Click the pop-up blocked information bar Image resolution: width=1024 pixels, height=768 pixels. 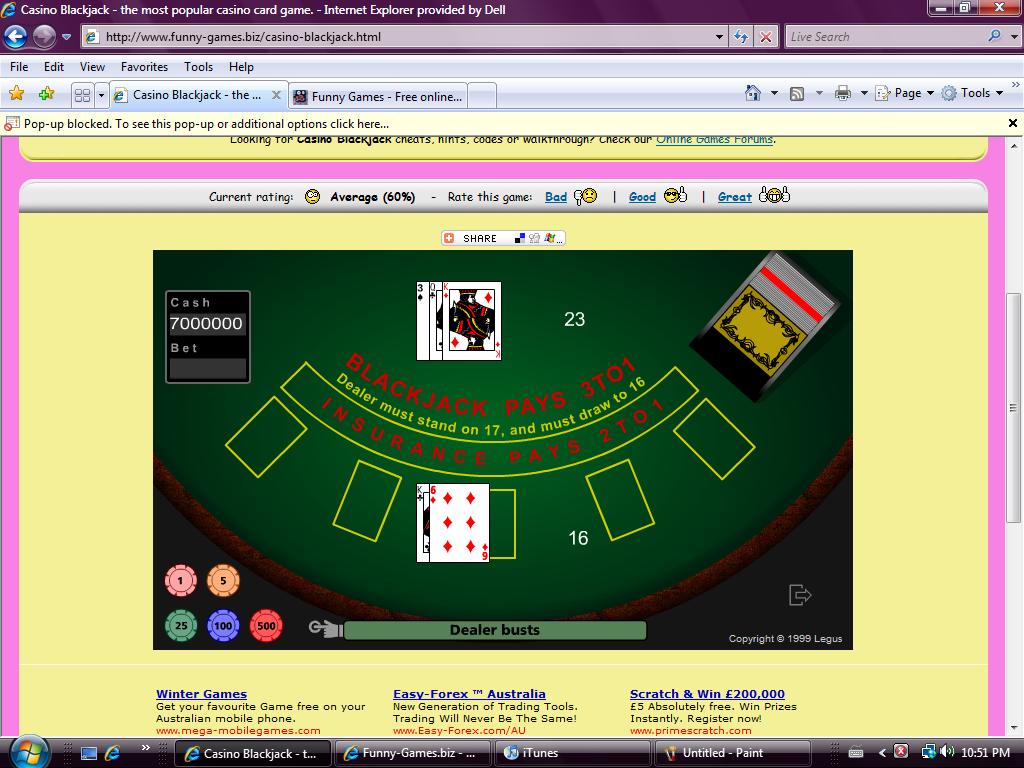503,123
